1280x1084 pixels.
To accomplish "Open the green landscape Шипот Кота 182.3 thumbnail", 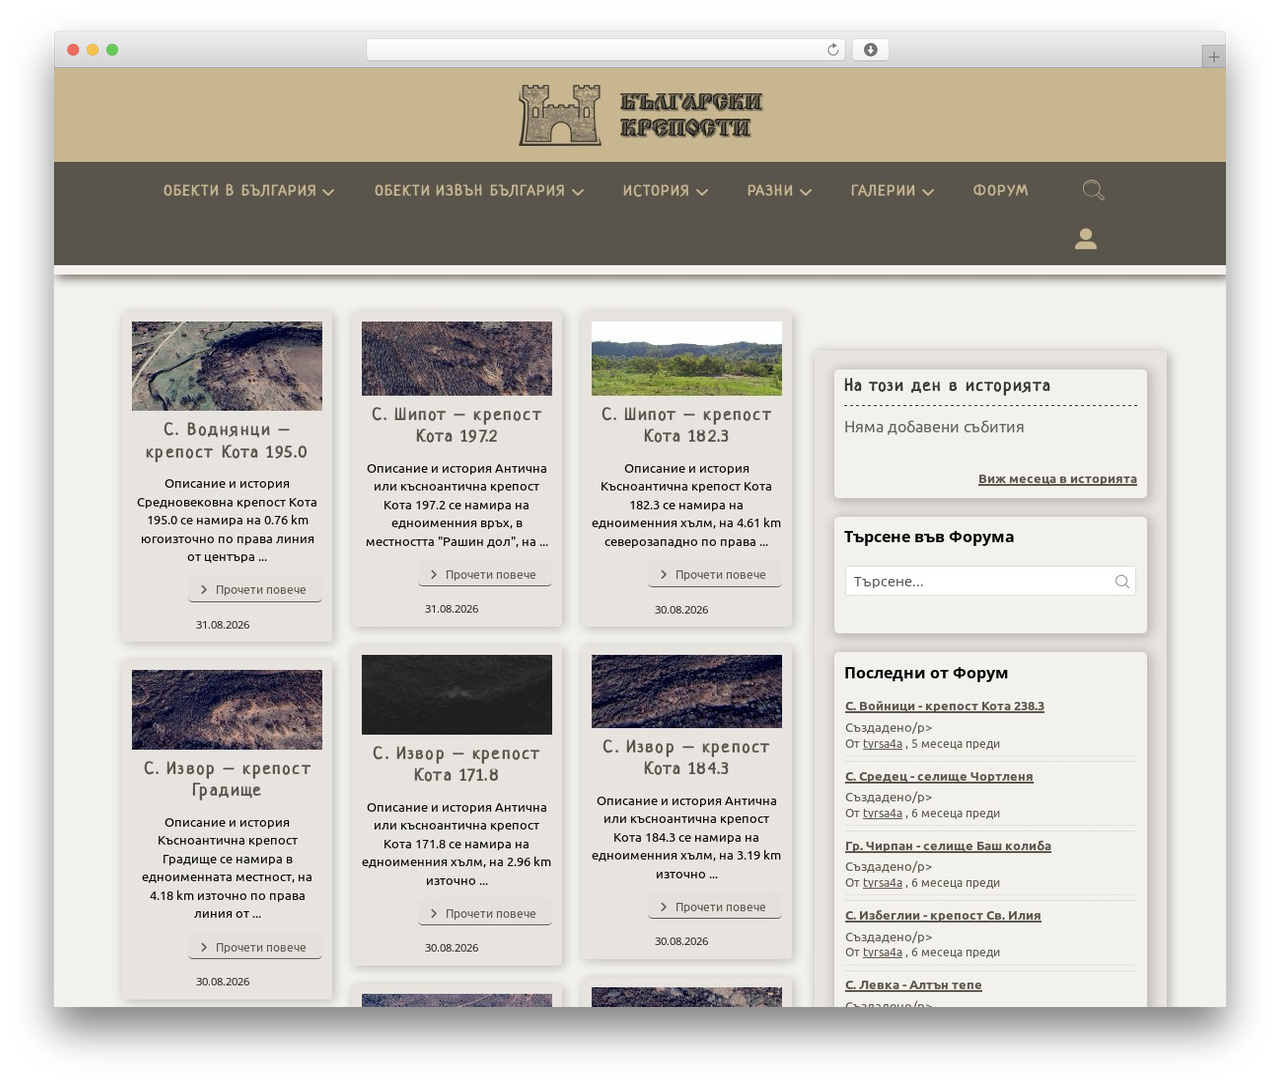I will point(687,358).
